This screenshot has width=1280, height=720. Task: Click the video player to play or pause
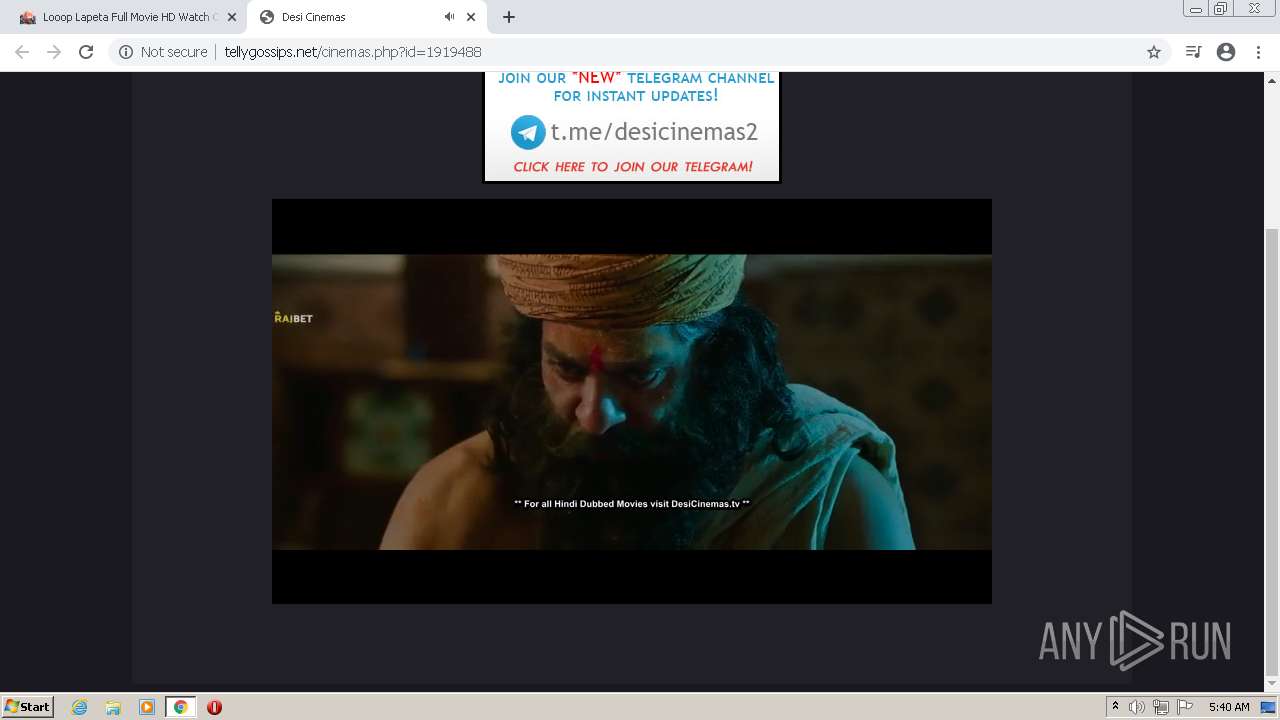click(632, 401)
